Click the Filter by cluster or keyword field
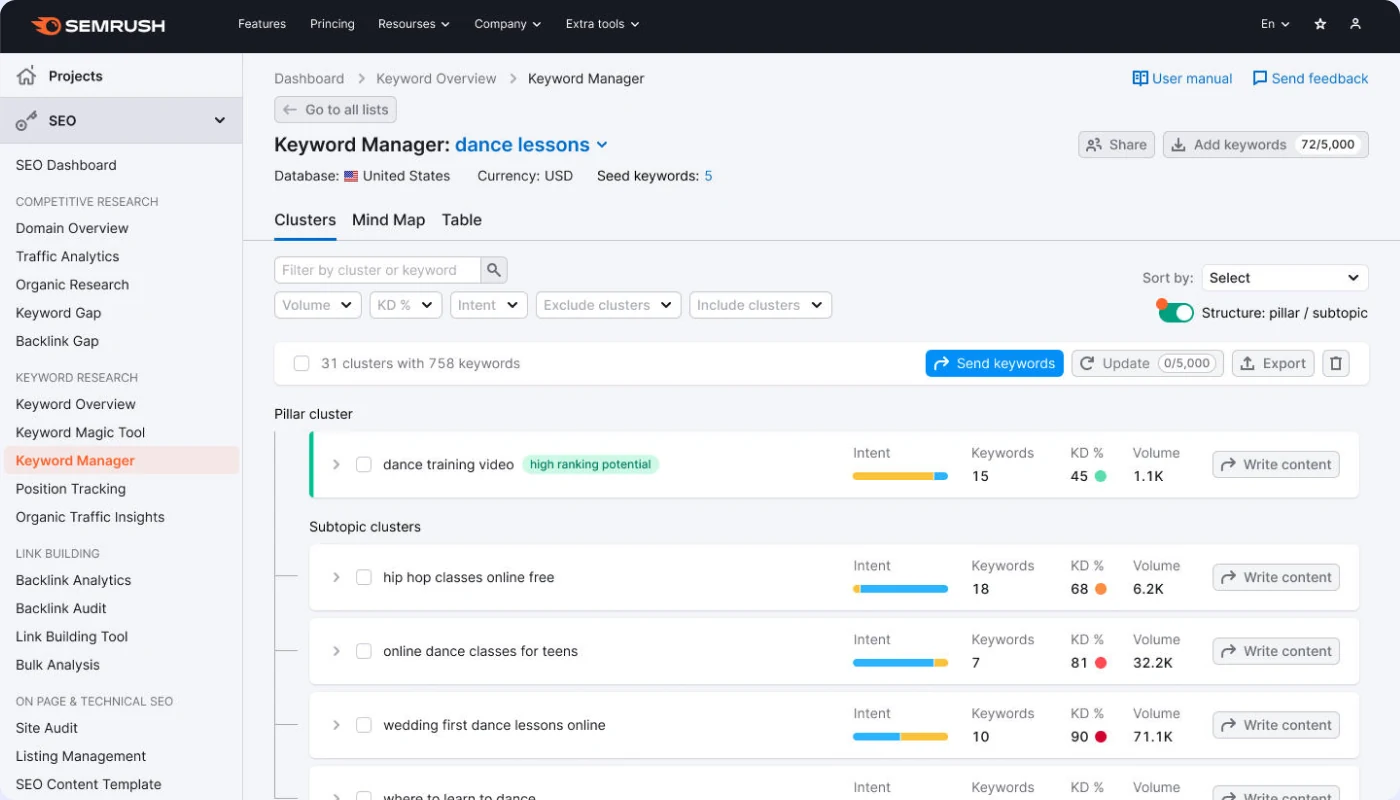This screenshot has height=800, width=1400. tap(378, 270)
